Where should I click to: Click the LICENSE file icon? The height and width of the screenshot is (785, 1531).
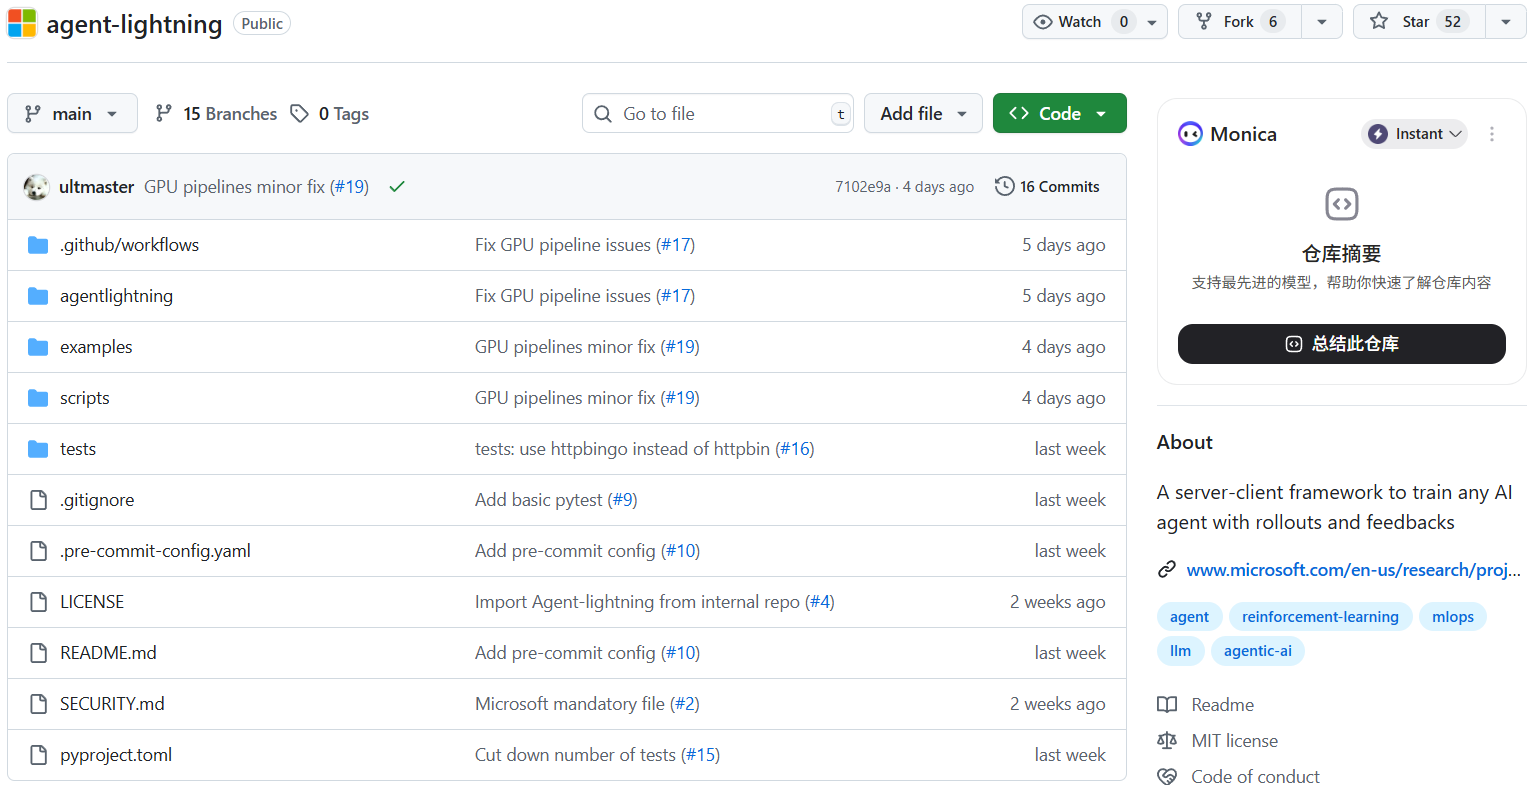point(38,602)
